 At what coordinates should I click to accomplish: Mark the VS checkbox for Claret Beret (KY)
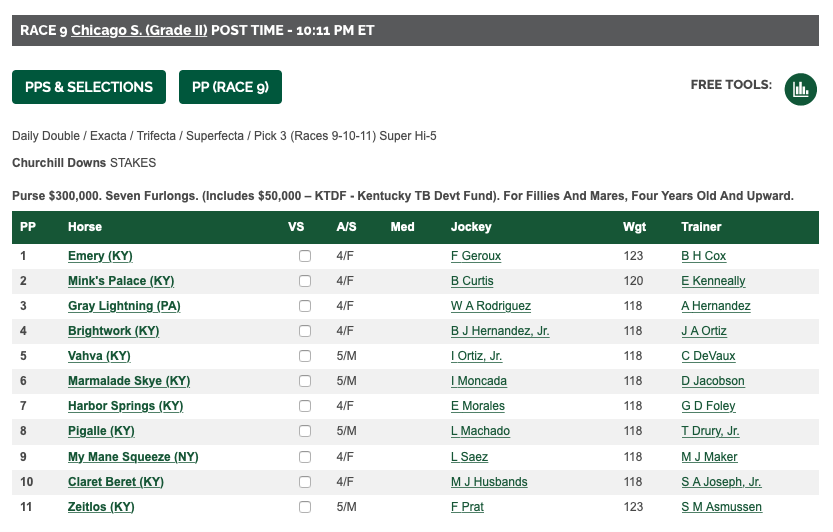coord(305,482)
